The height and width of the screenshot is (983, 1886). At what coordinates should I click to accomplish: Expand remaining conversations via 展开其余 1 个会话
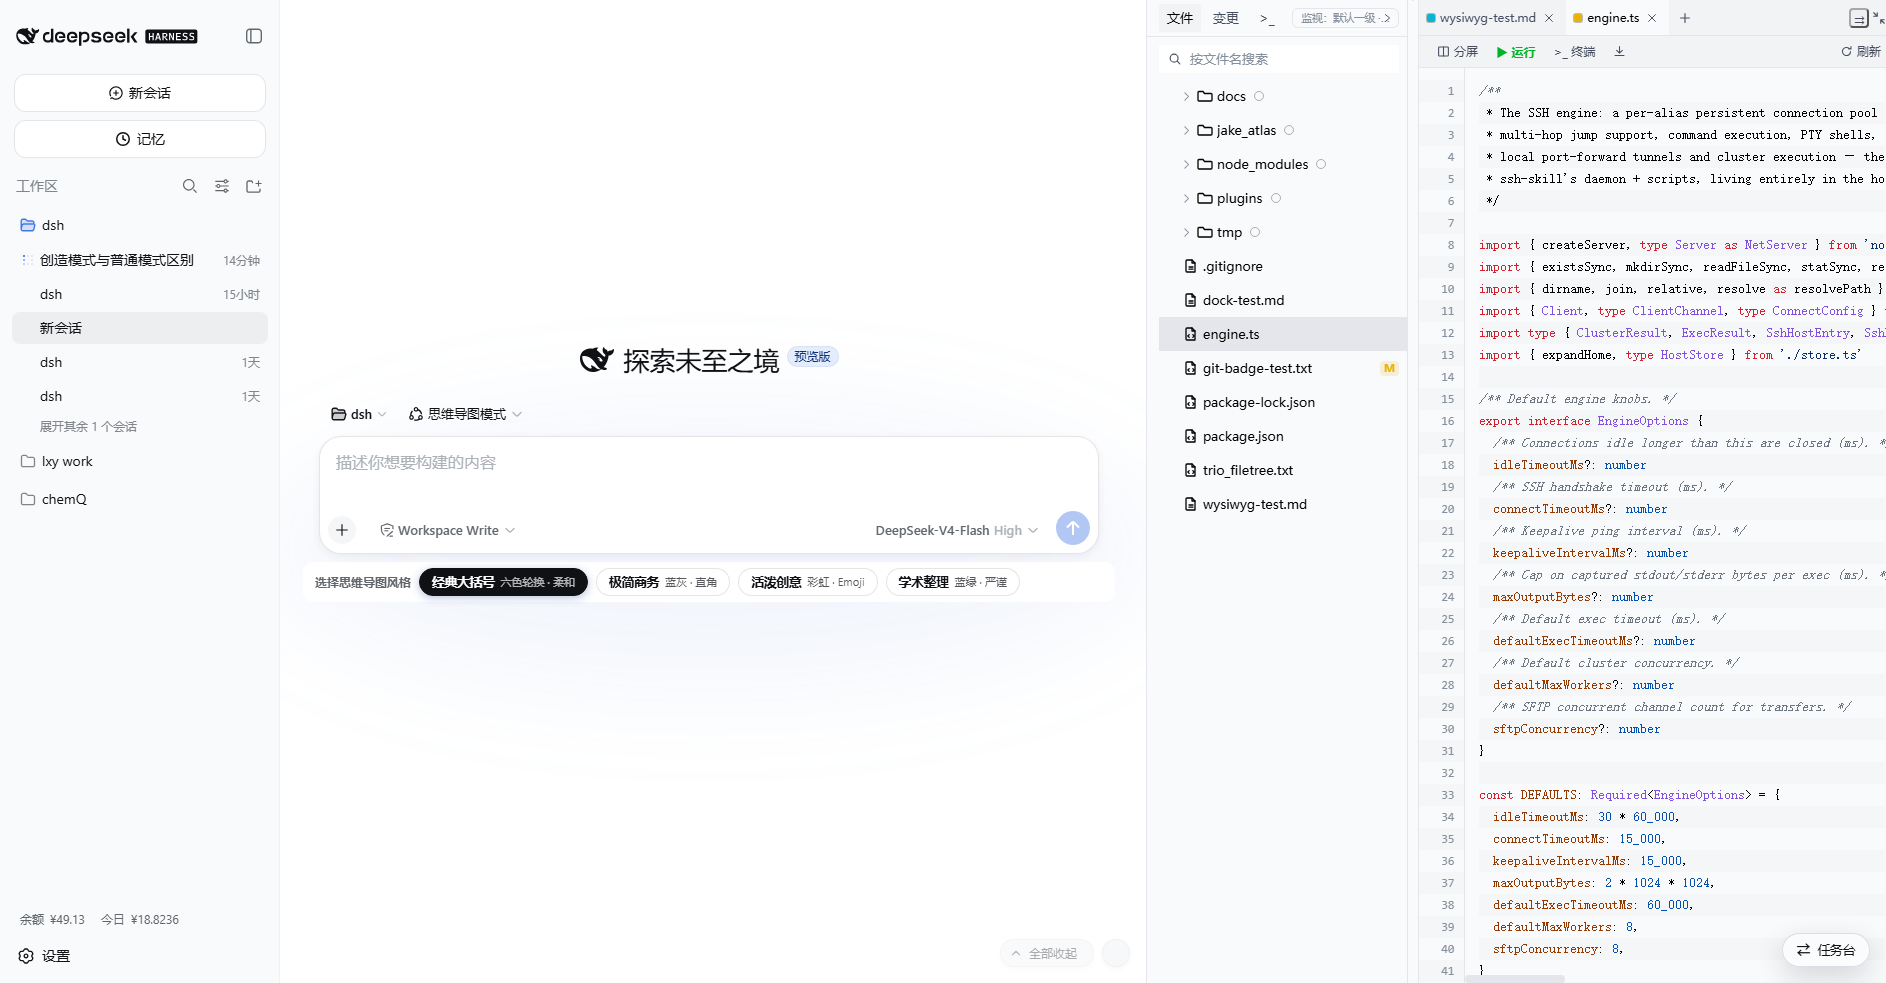(x=88, y=427)
